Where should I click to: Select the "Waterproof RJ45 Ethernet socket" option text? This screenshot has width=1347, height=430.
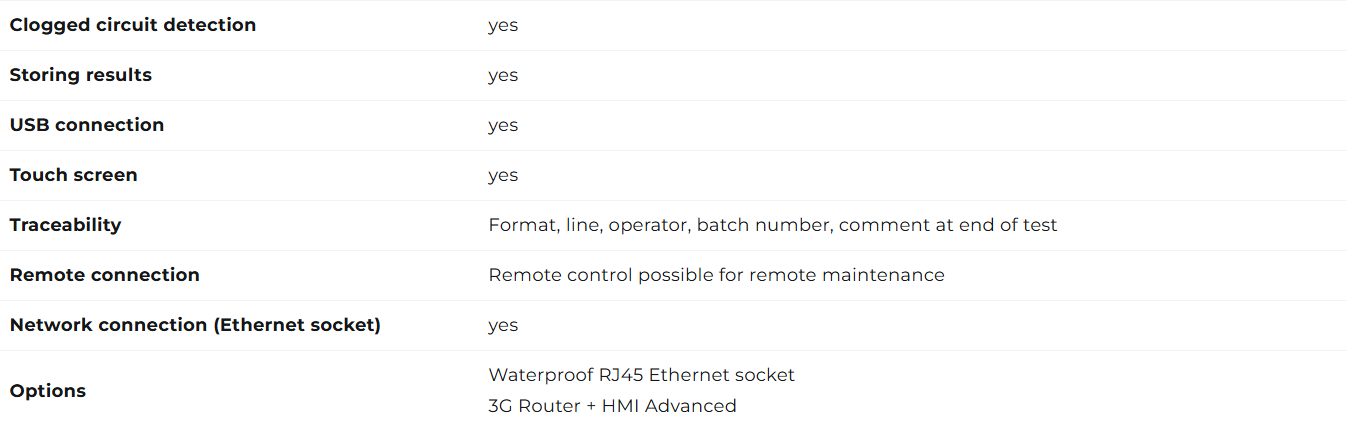pyautogui.click(x=642, y=375)
